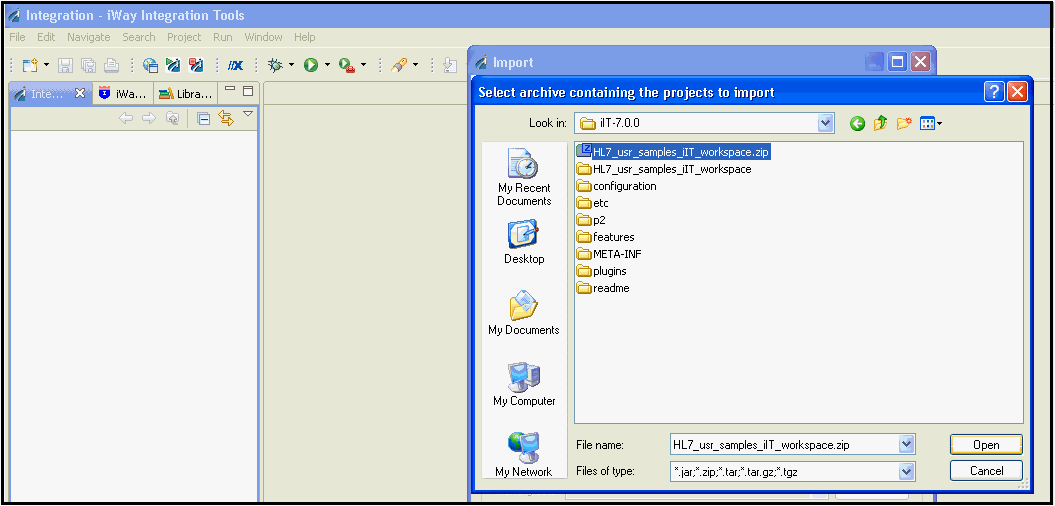
Task: Click the Open button
Action: (986, 444)
